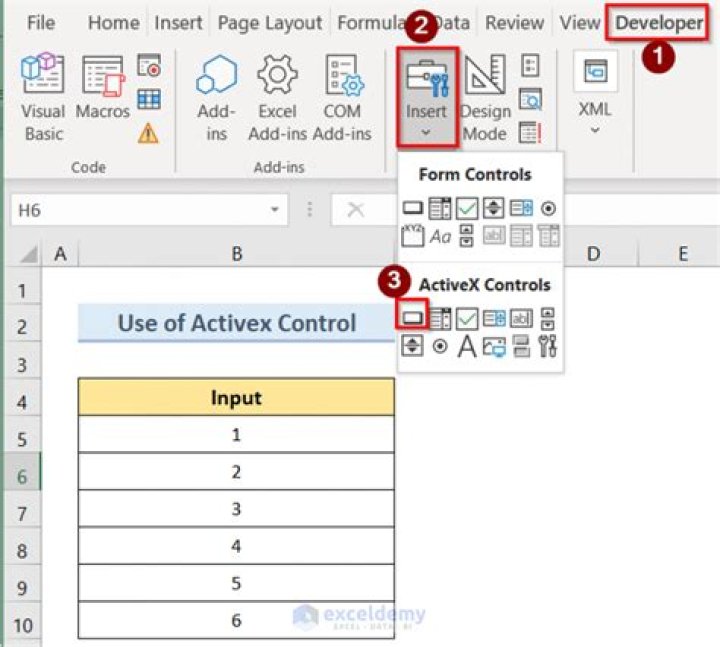Screen dimensions: 720x647
Task: Expand the Insert controls dropdown
Action: 426,98
